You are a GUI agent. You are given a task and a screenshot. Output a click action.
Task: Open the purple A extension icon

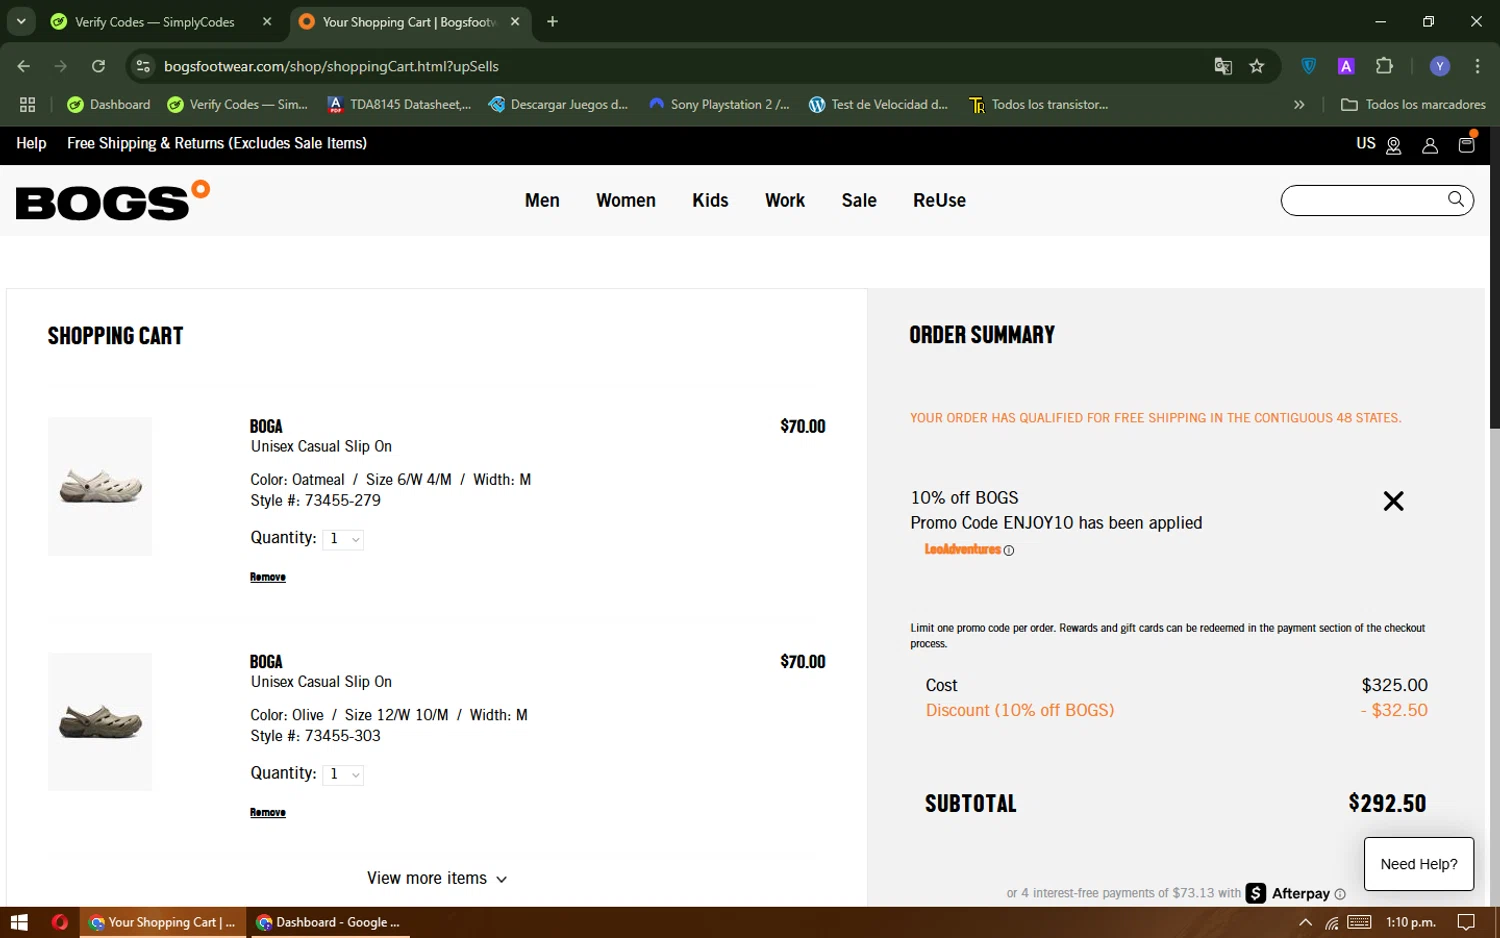(x=1346, y=66)
